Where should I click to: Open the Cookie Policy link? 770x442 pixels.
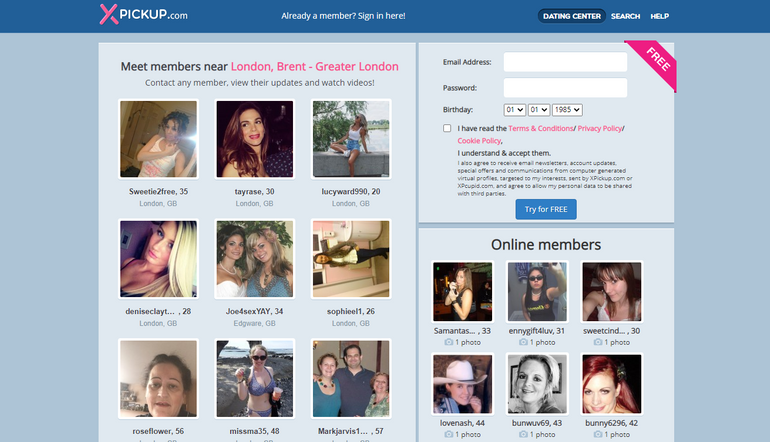click(x=479, y=140)
